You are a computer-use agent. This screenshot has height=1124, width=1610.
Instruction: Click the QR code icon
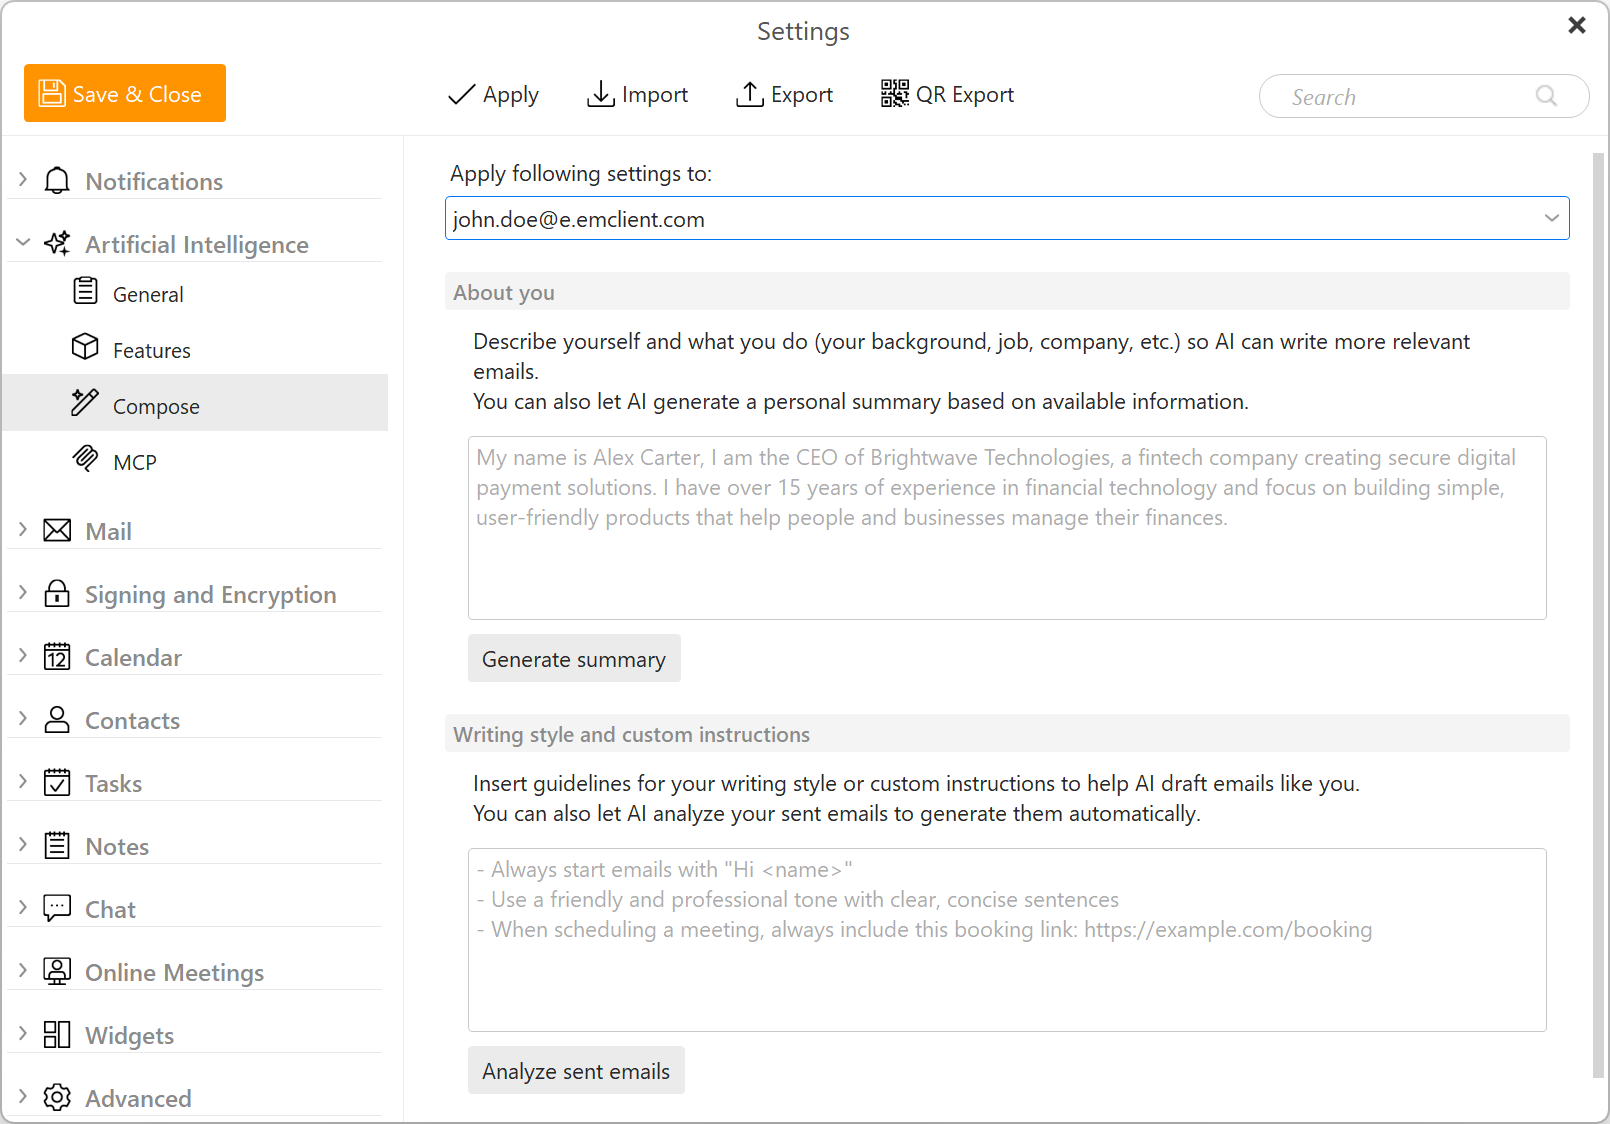click(x=895, y=94)
